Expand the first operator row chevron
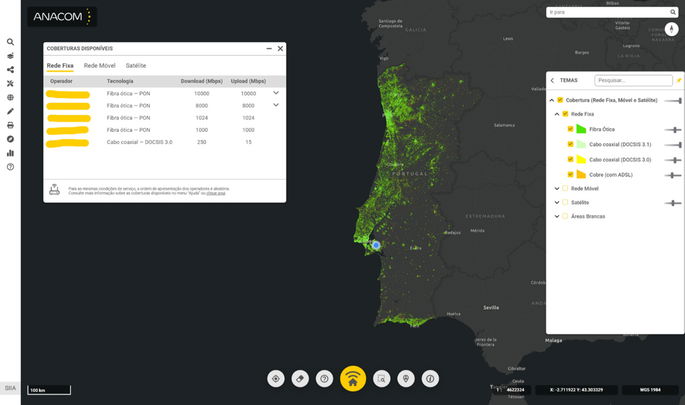Viewport: 685px width, 405px height. point(276,93)
